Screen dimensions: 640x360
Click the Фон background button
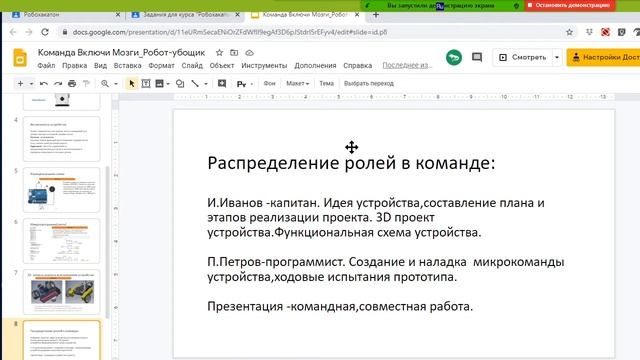[x=269, y=83]
